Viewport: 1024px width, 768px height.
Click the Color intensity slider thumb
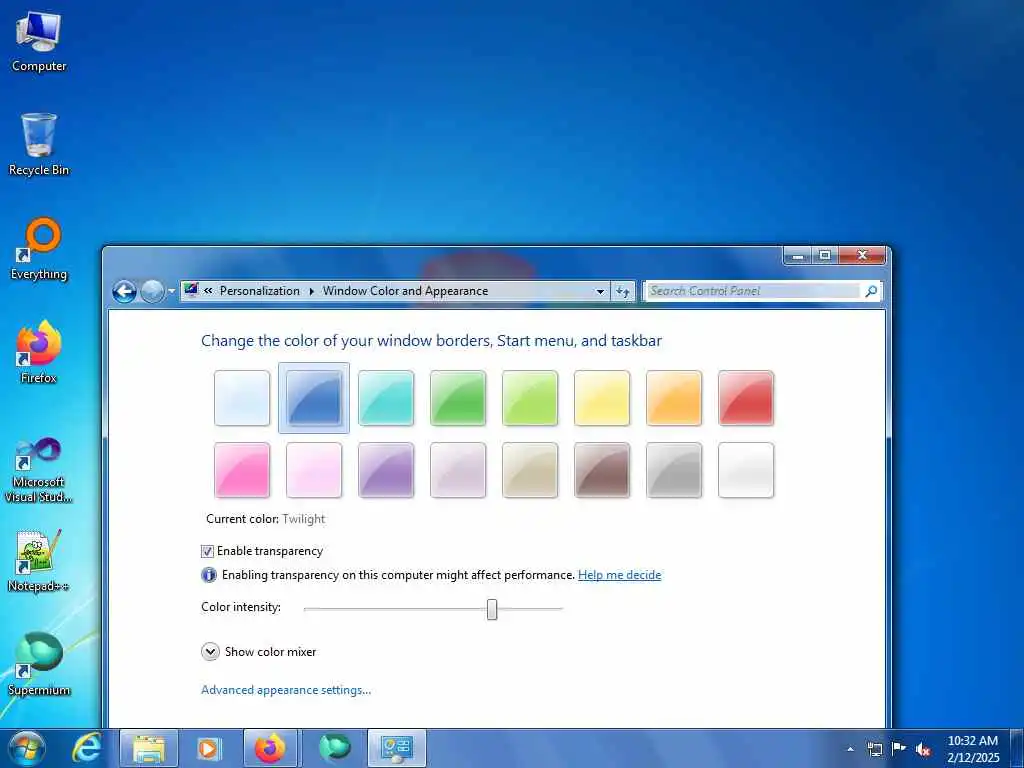tap(492, 609)
